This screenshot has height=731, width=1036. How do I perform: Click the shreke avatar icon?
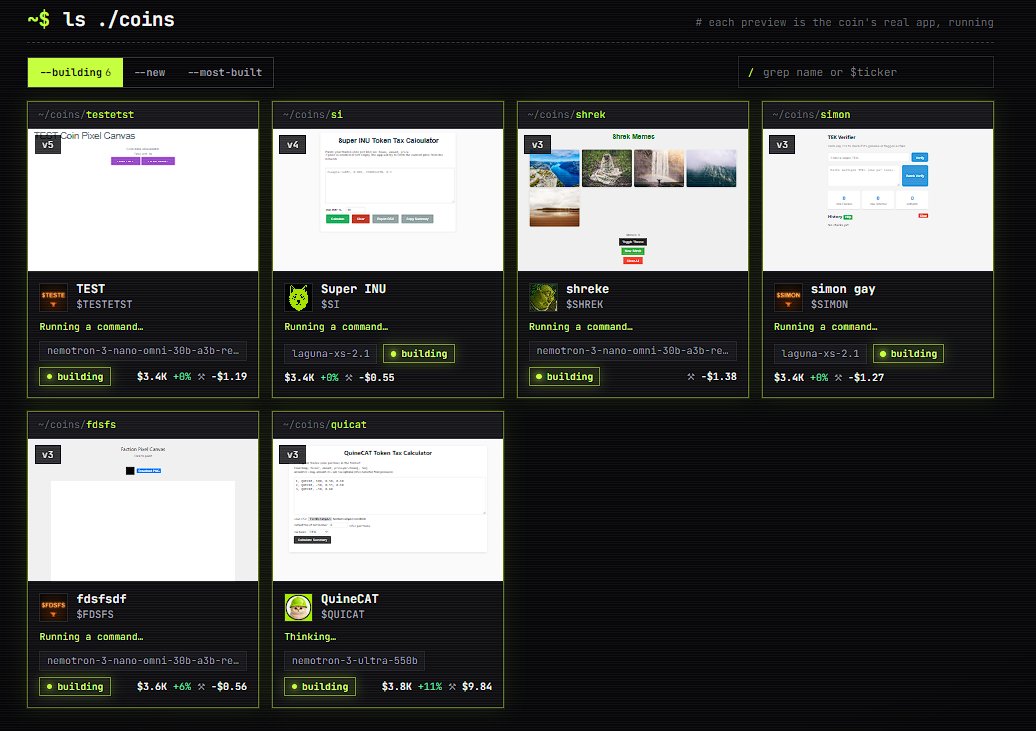[543, 297]
